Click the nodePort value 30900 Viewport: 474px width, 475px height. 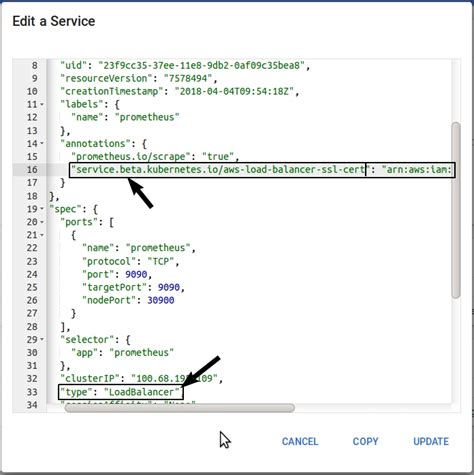(x=161, y=300)
